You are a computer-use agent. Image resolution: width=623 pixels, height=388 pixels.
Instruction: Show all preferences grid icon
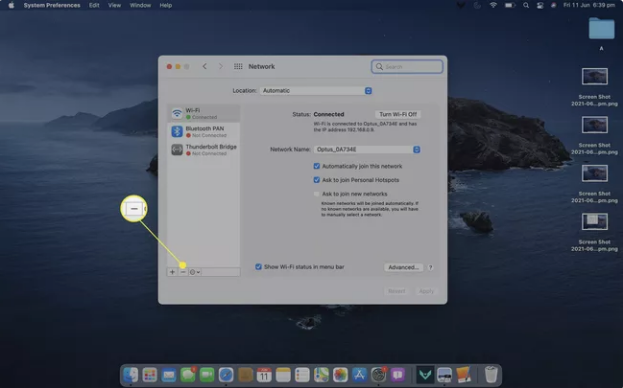pyautogui.click(x=238, y=66)
